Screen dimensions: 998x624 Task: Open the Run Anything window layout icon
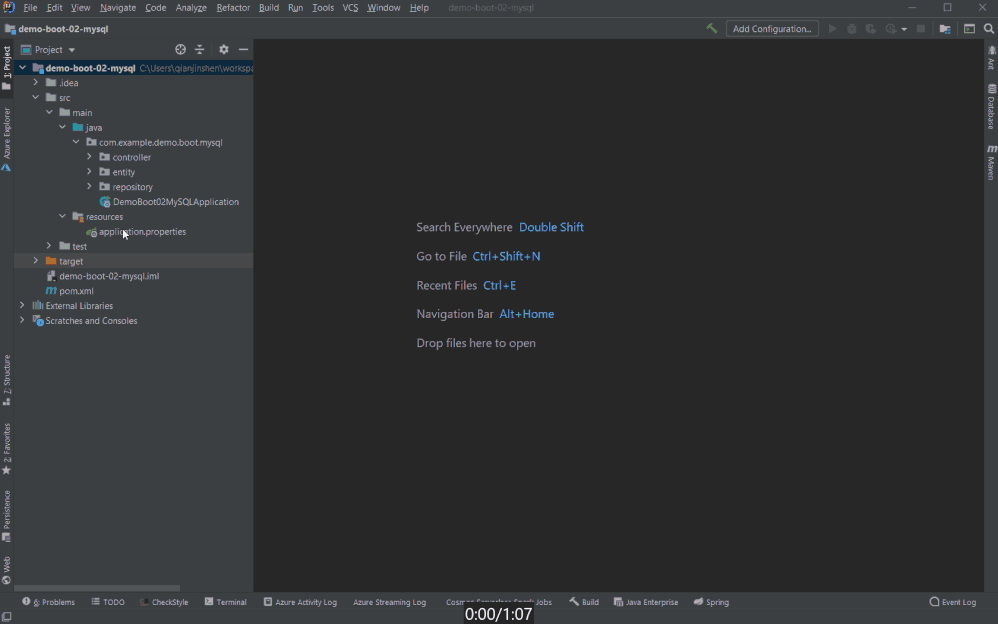click(x=969, y=29)
